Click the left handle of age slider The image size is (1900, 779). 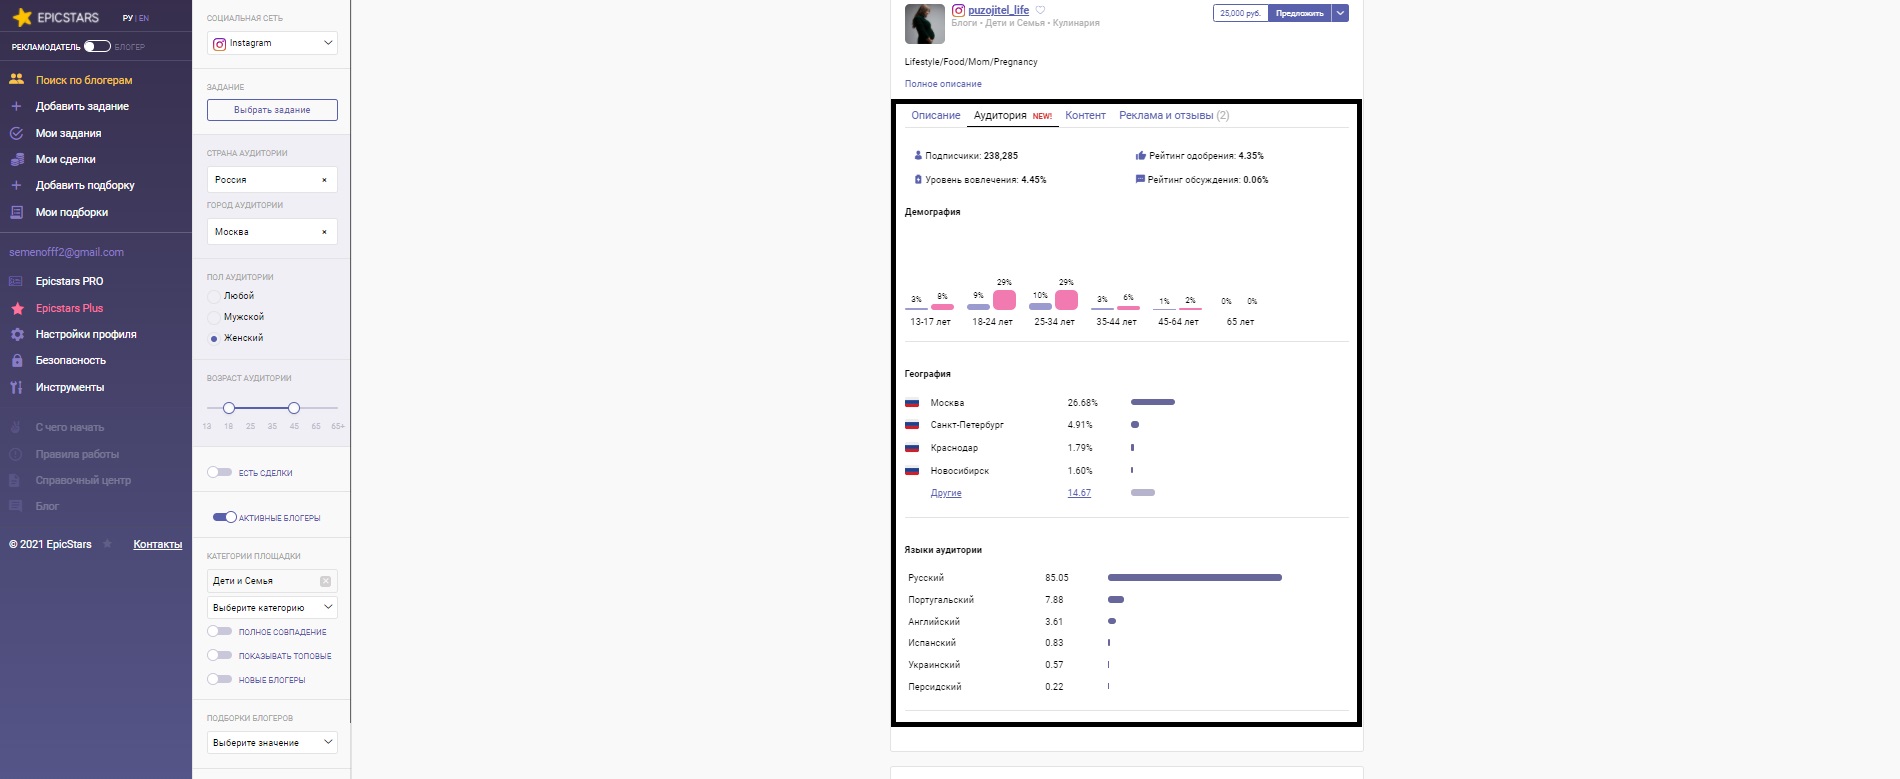tap(229, 408)
